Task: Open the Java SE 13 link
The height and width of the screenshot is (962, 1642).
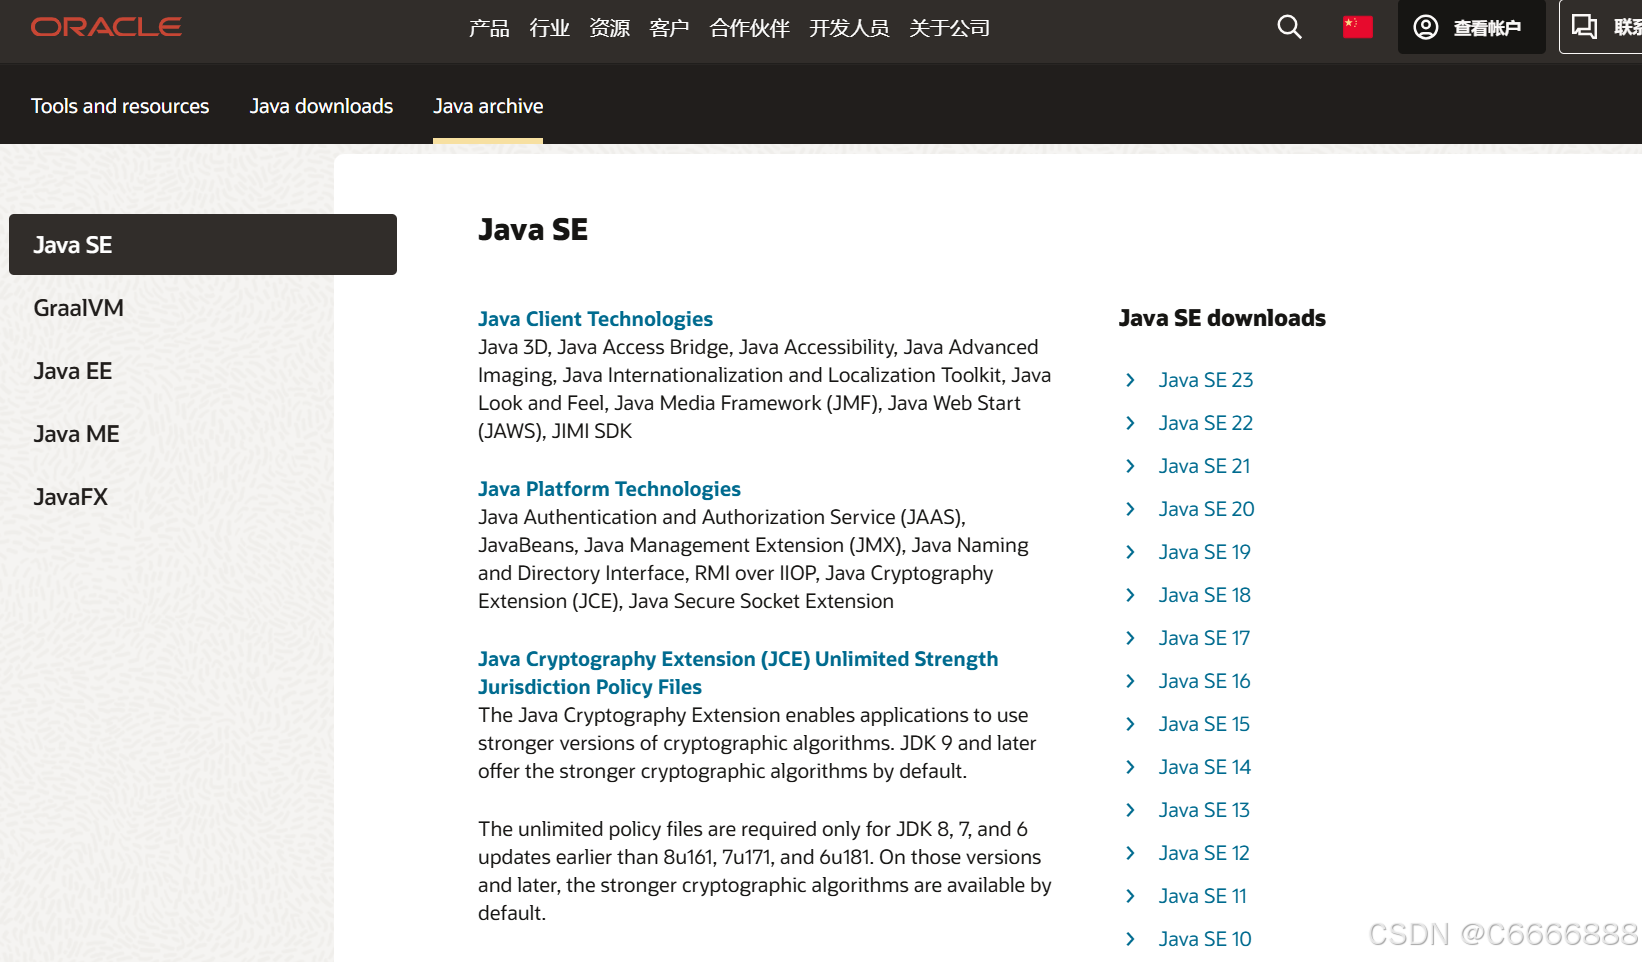Action: (1204, 810)
